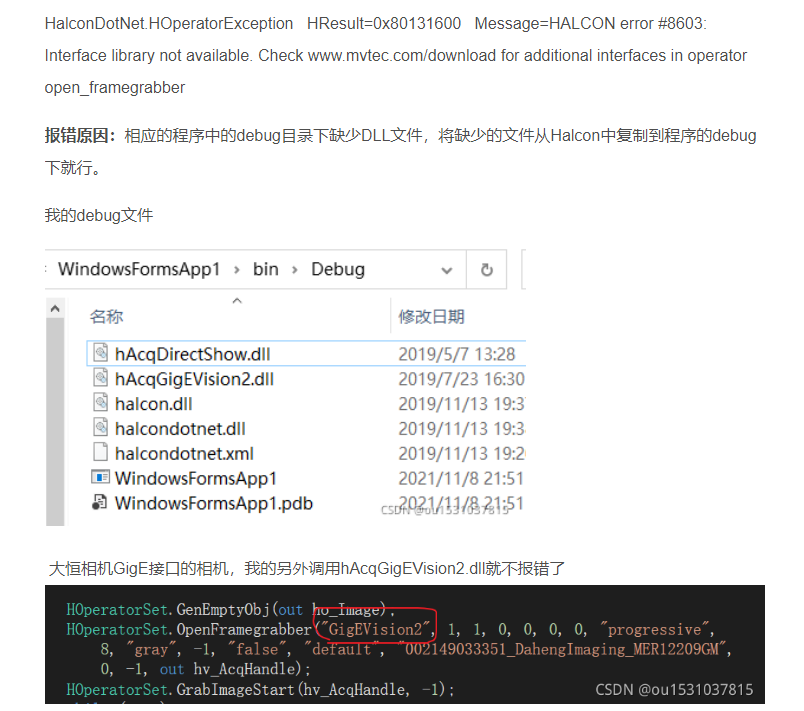The width and height of the screenshot is (804, 711).
Task: Click the WindowsFormsApp1 application icon
Action: click(100, 477)
